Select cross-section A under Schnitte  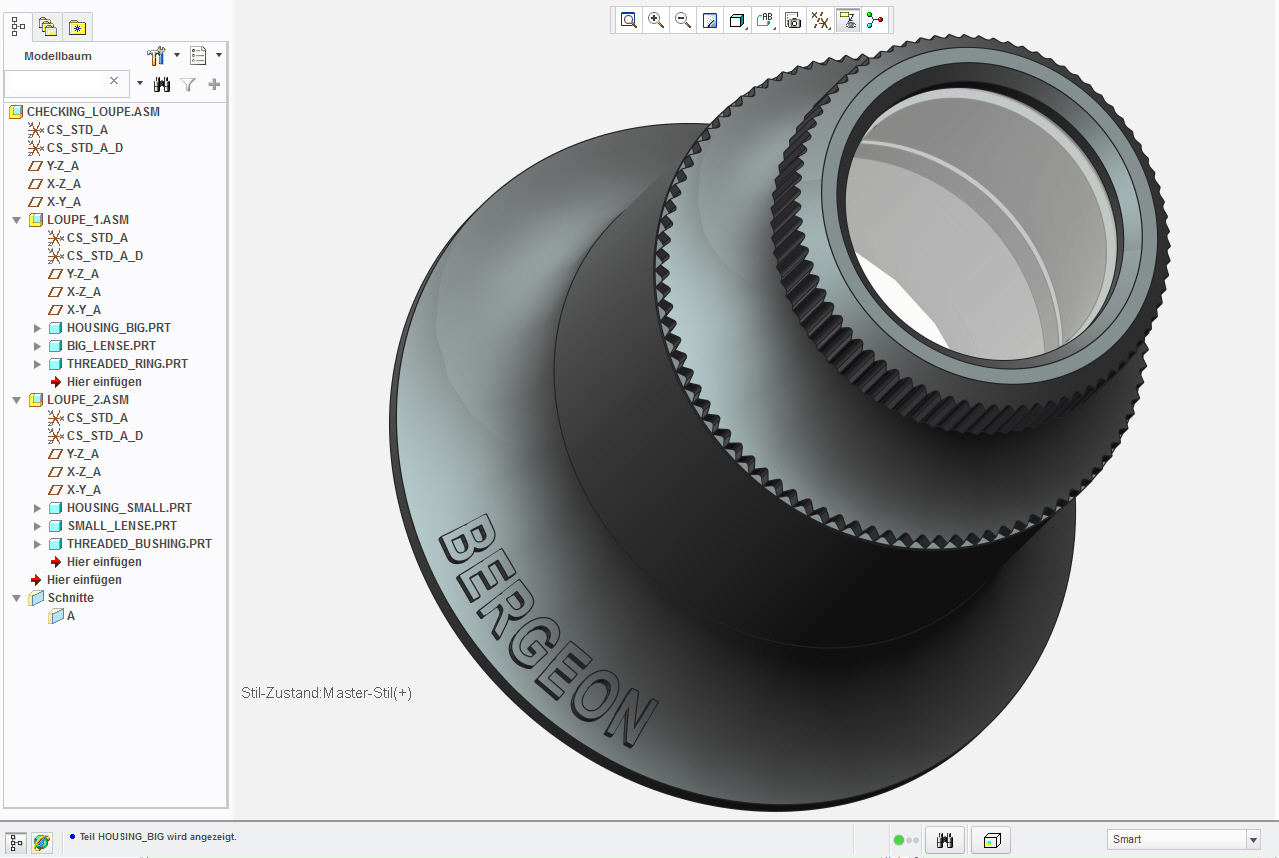point(70,616)
